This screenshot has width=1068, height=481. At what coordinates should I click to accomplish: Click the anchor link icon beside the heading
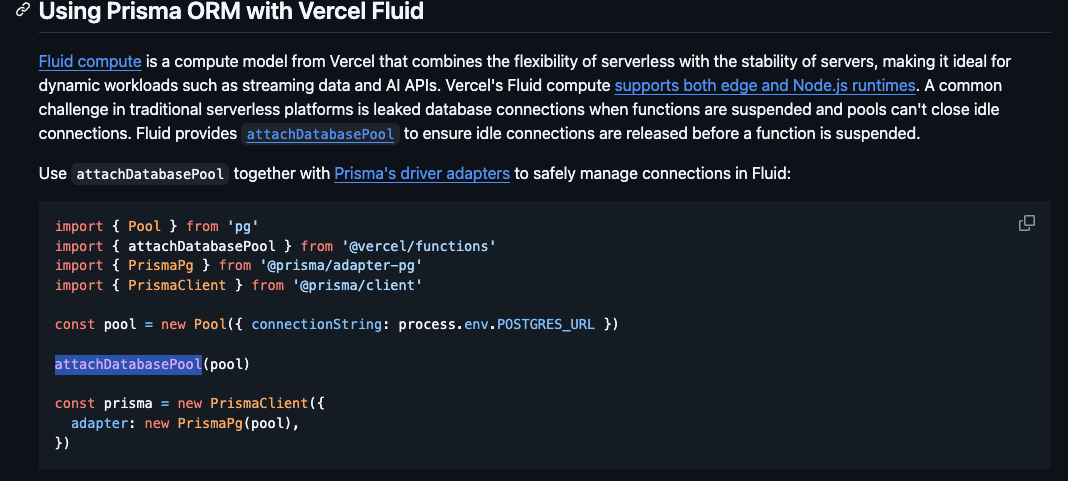(x=23, y=12)
